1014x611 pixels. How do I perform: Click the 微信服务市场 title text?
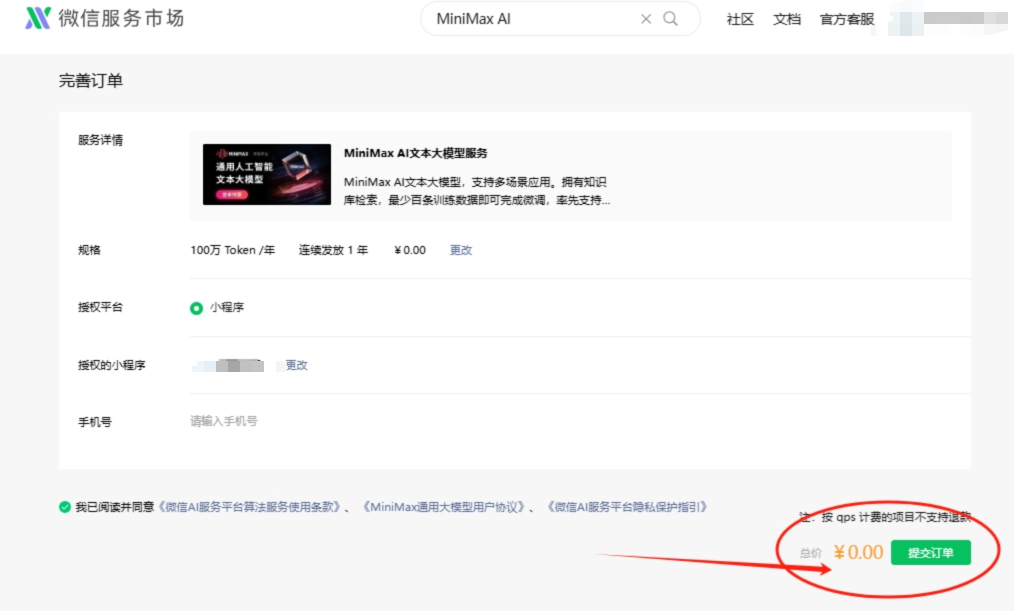(121, 18)
